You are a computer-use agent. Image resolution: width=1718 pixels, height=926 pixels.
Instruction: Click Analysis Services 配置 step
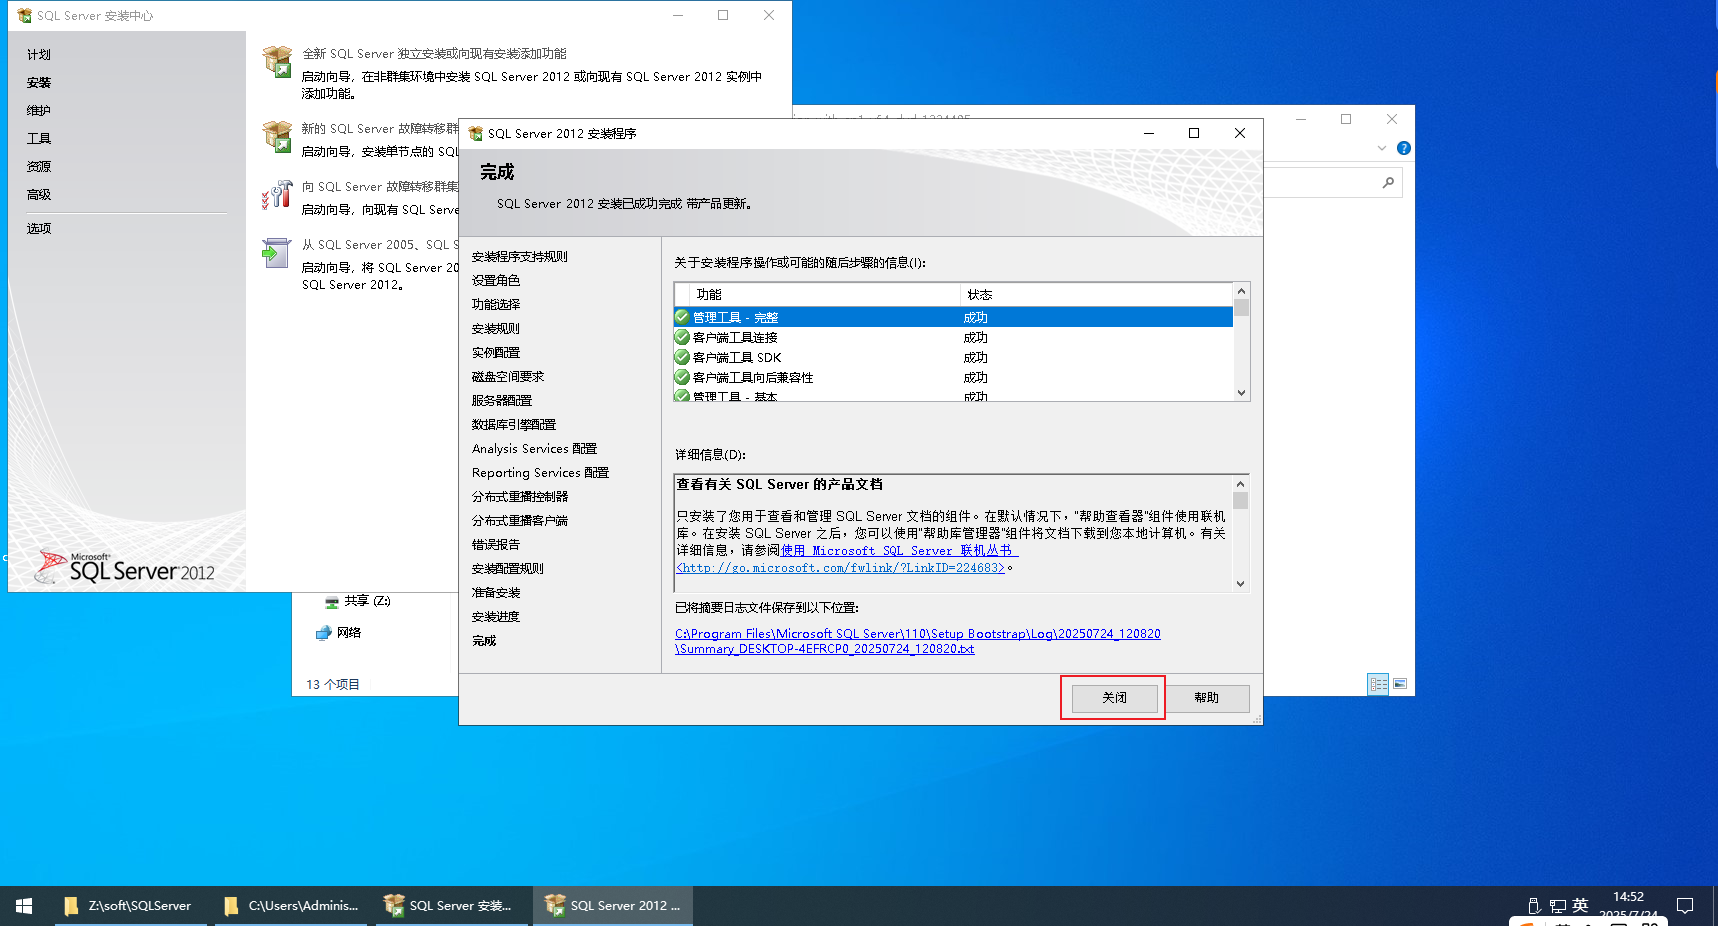tap(535, 449)
